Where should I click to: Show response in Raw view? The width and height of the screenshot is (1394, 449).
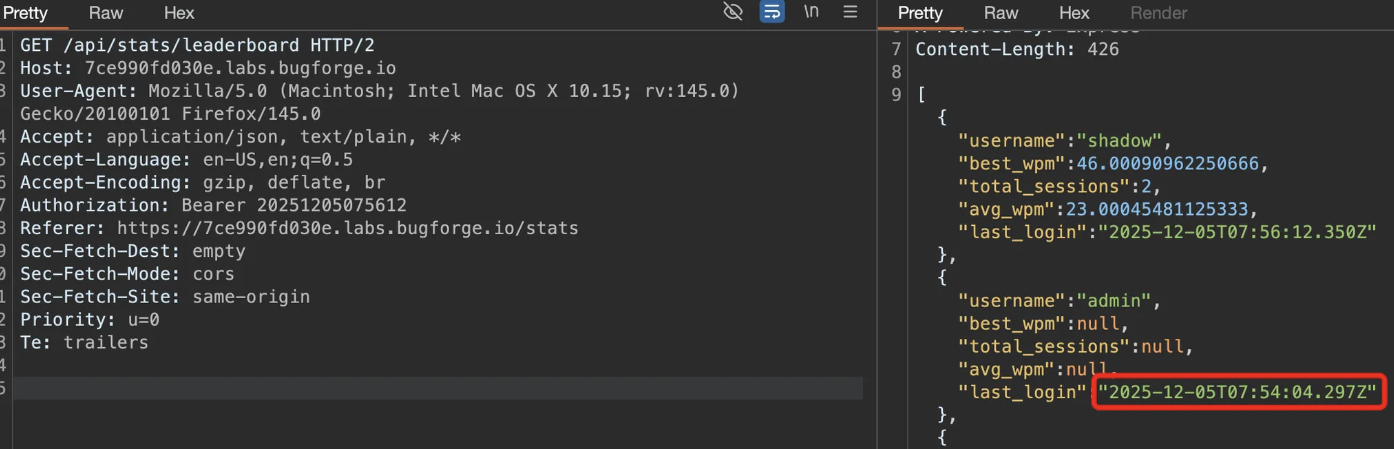1001,13
